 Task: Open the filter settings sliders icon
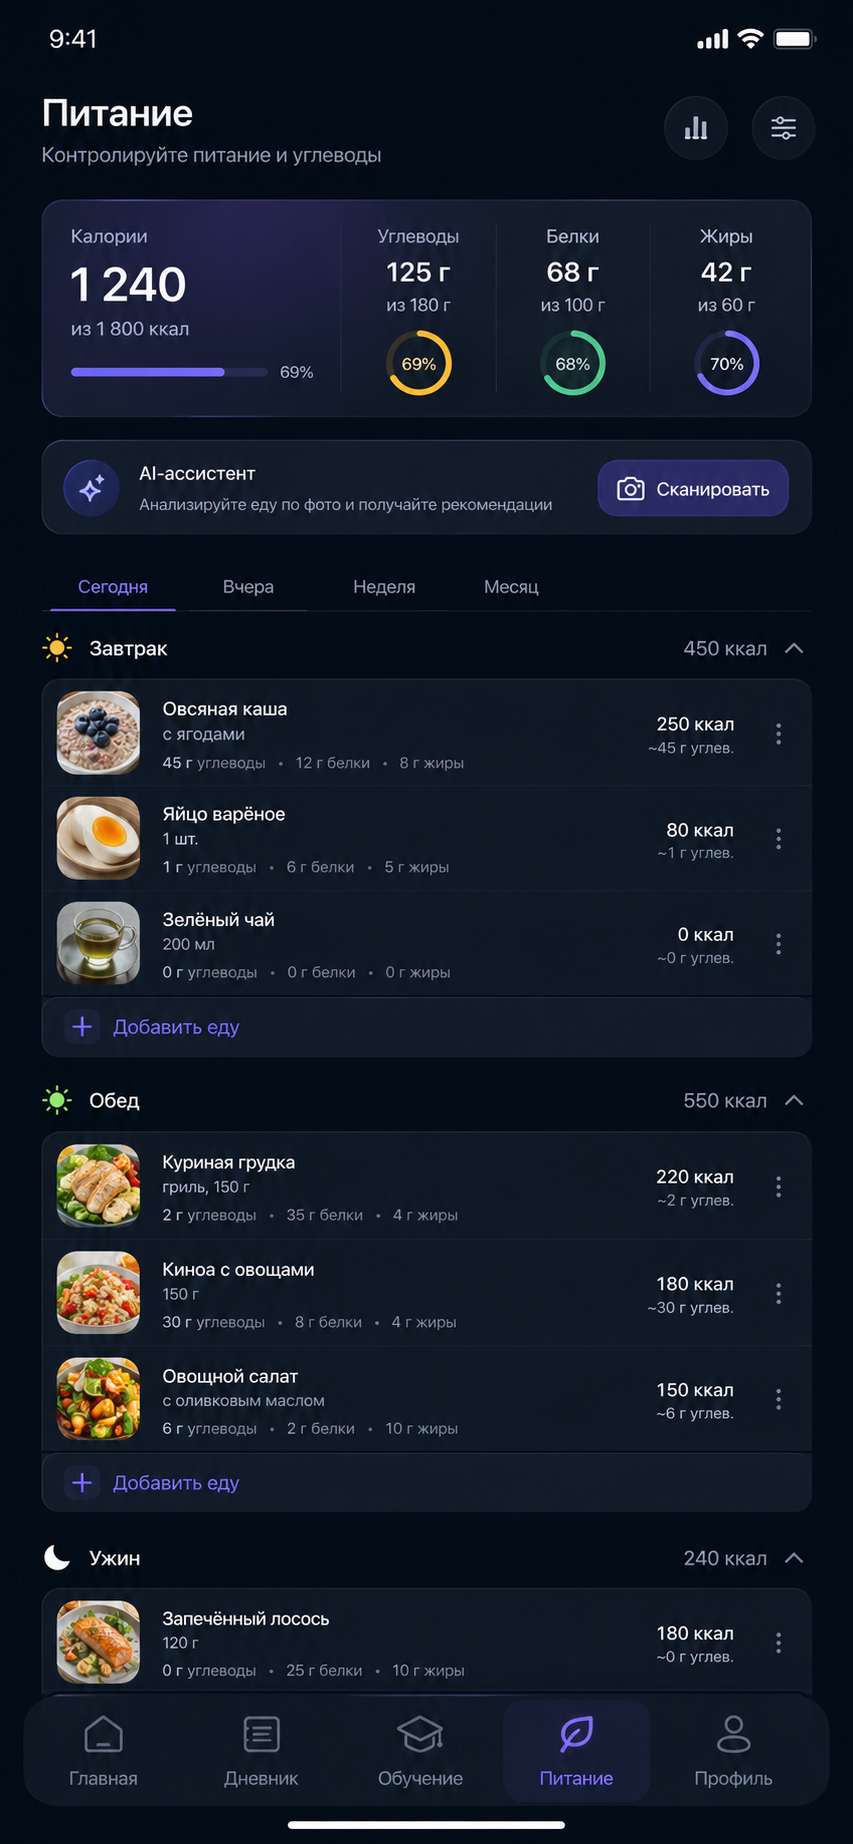tap(783, 128)
